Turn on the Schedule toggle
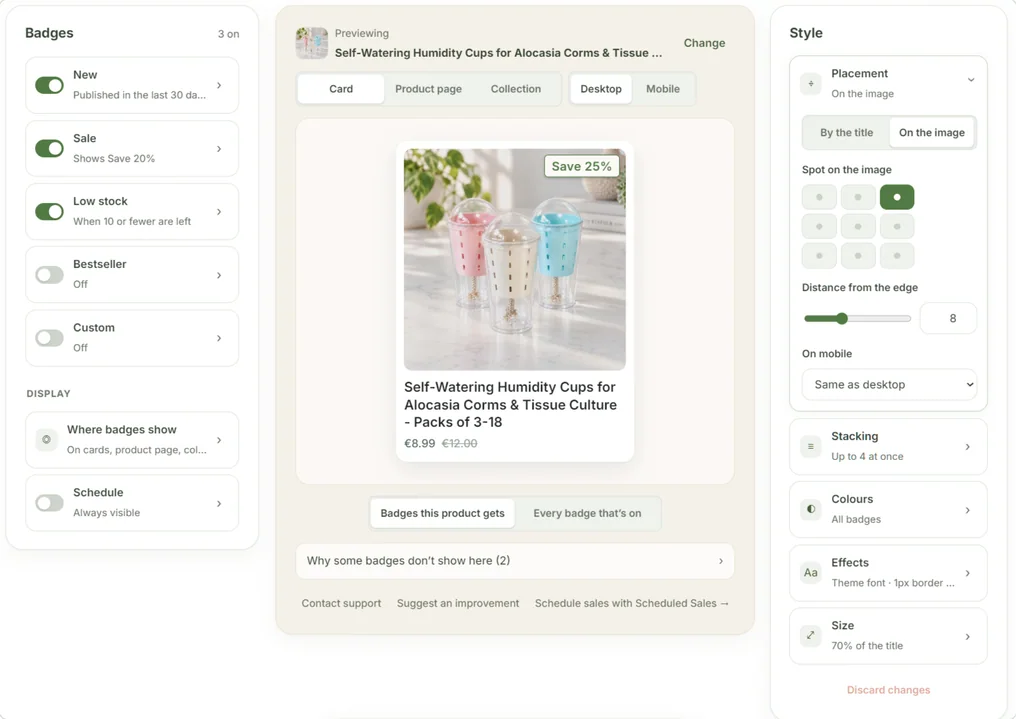1016x719 pixels. pos(49,503)
